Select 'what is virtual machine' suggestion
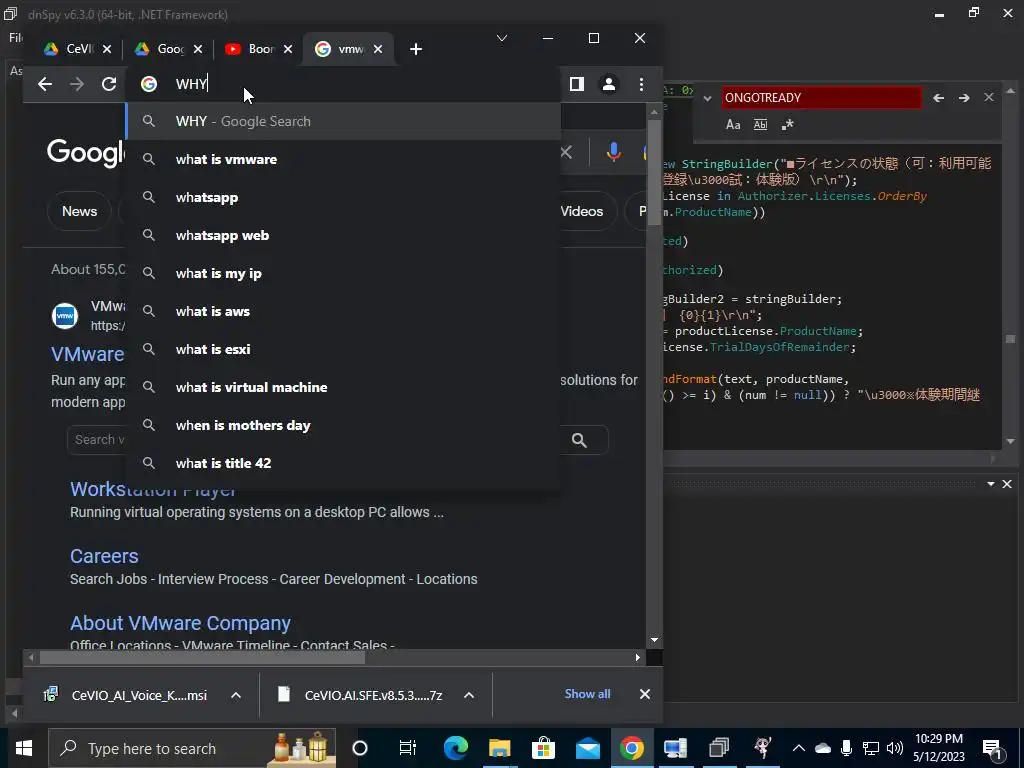This screenshot has width=1024, height=768. 343,387
